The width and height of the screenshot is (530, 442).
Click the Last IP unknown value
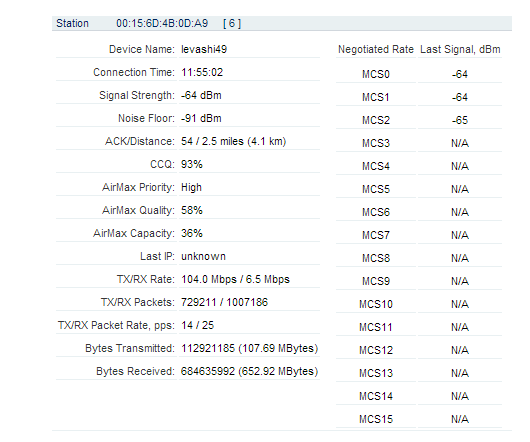click(203, 256)
